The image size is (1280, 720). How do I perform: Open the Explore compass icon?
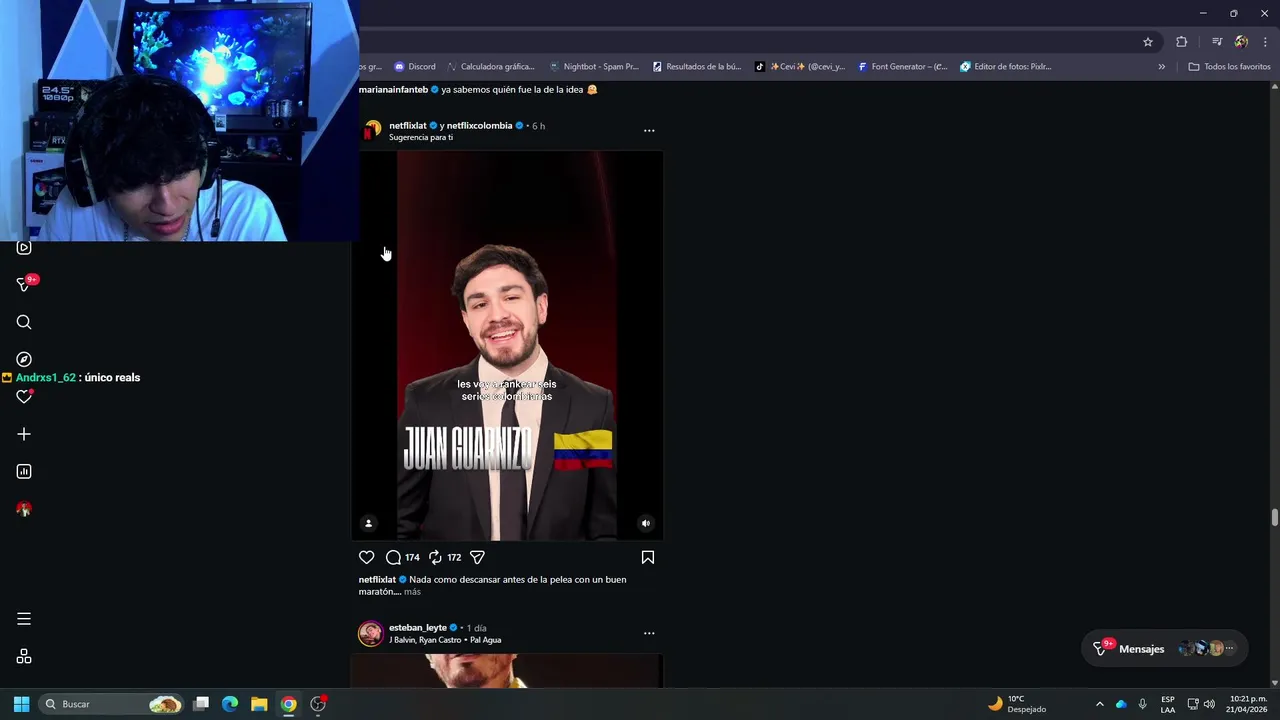[x=24, y=359]
